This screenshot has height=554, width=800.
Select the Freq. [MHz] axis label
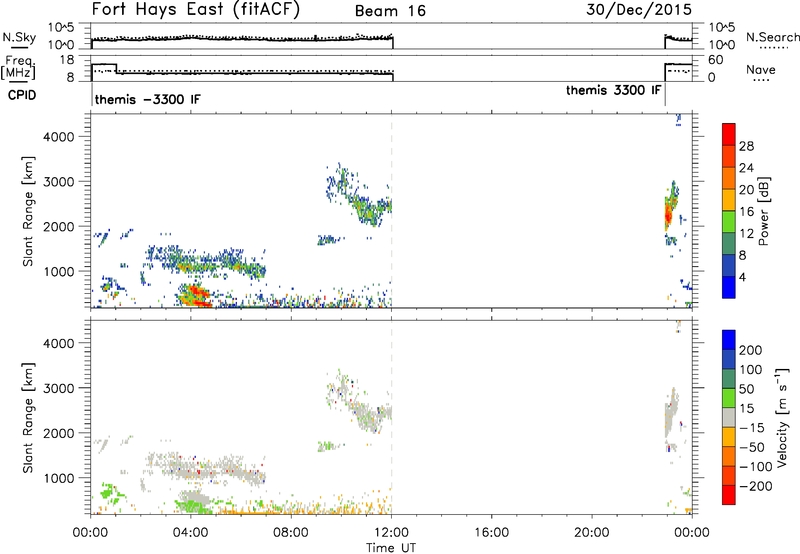pyautogui.click(x=19, y=68)
